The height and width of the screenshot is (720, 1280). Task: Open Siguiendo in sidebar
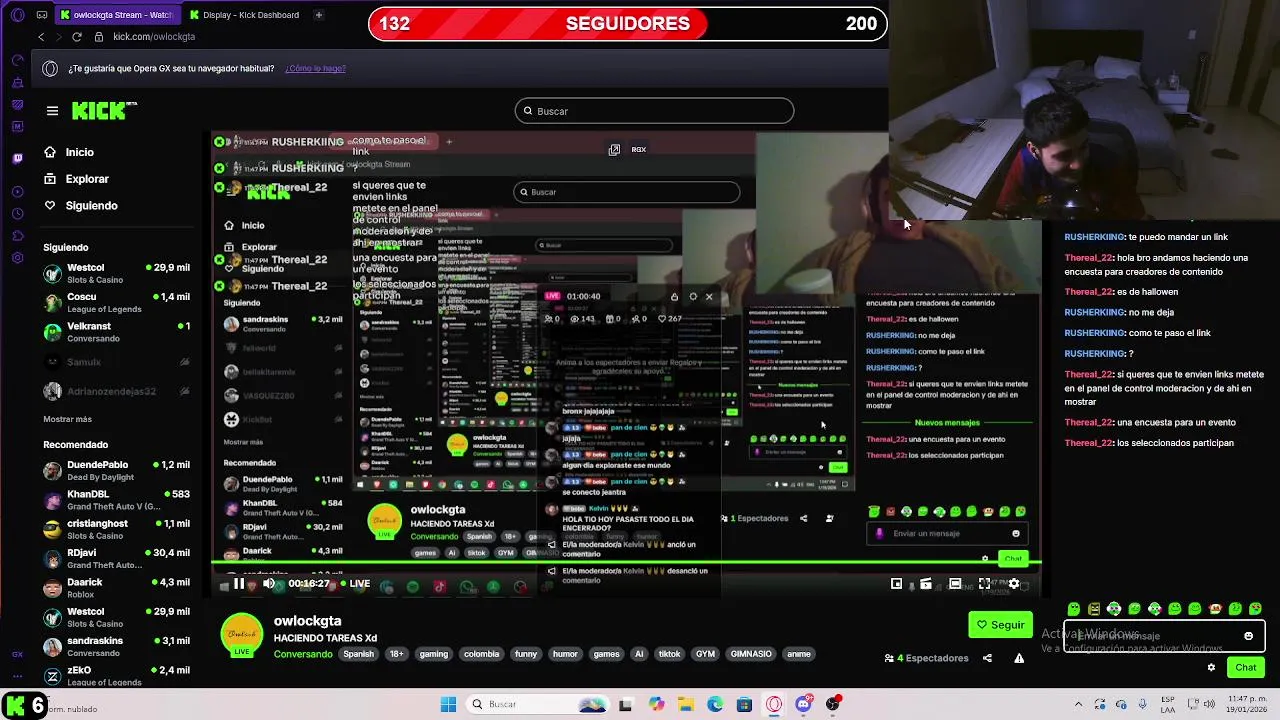(91, 205)
